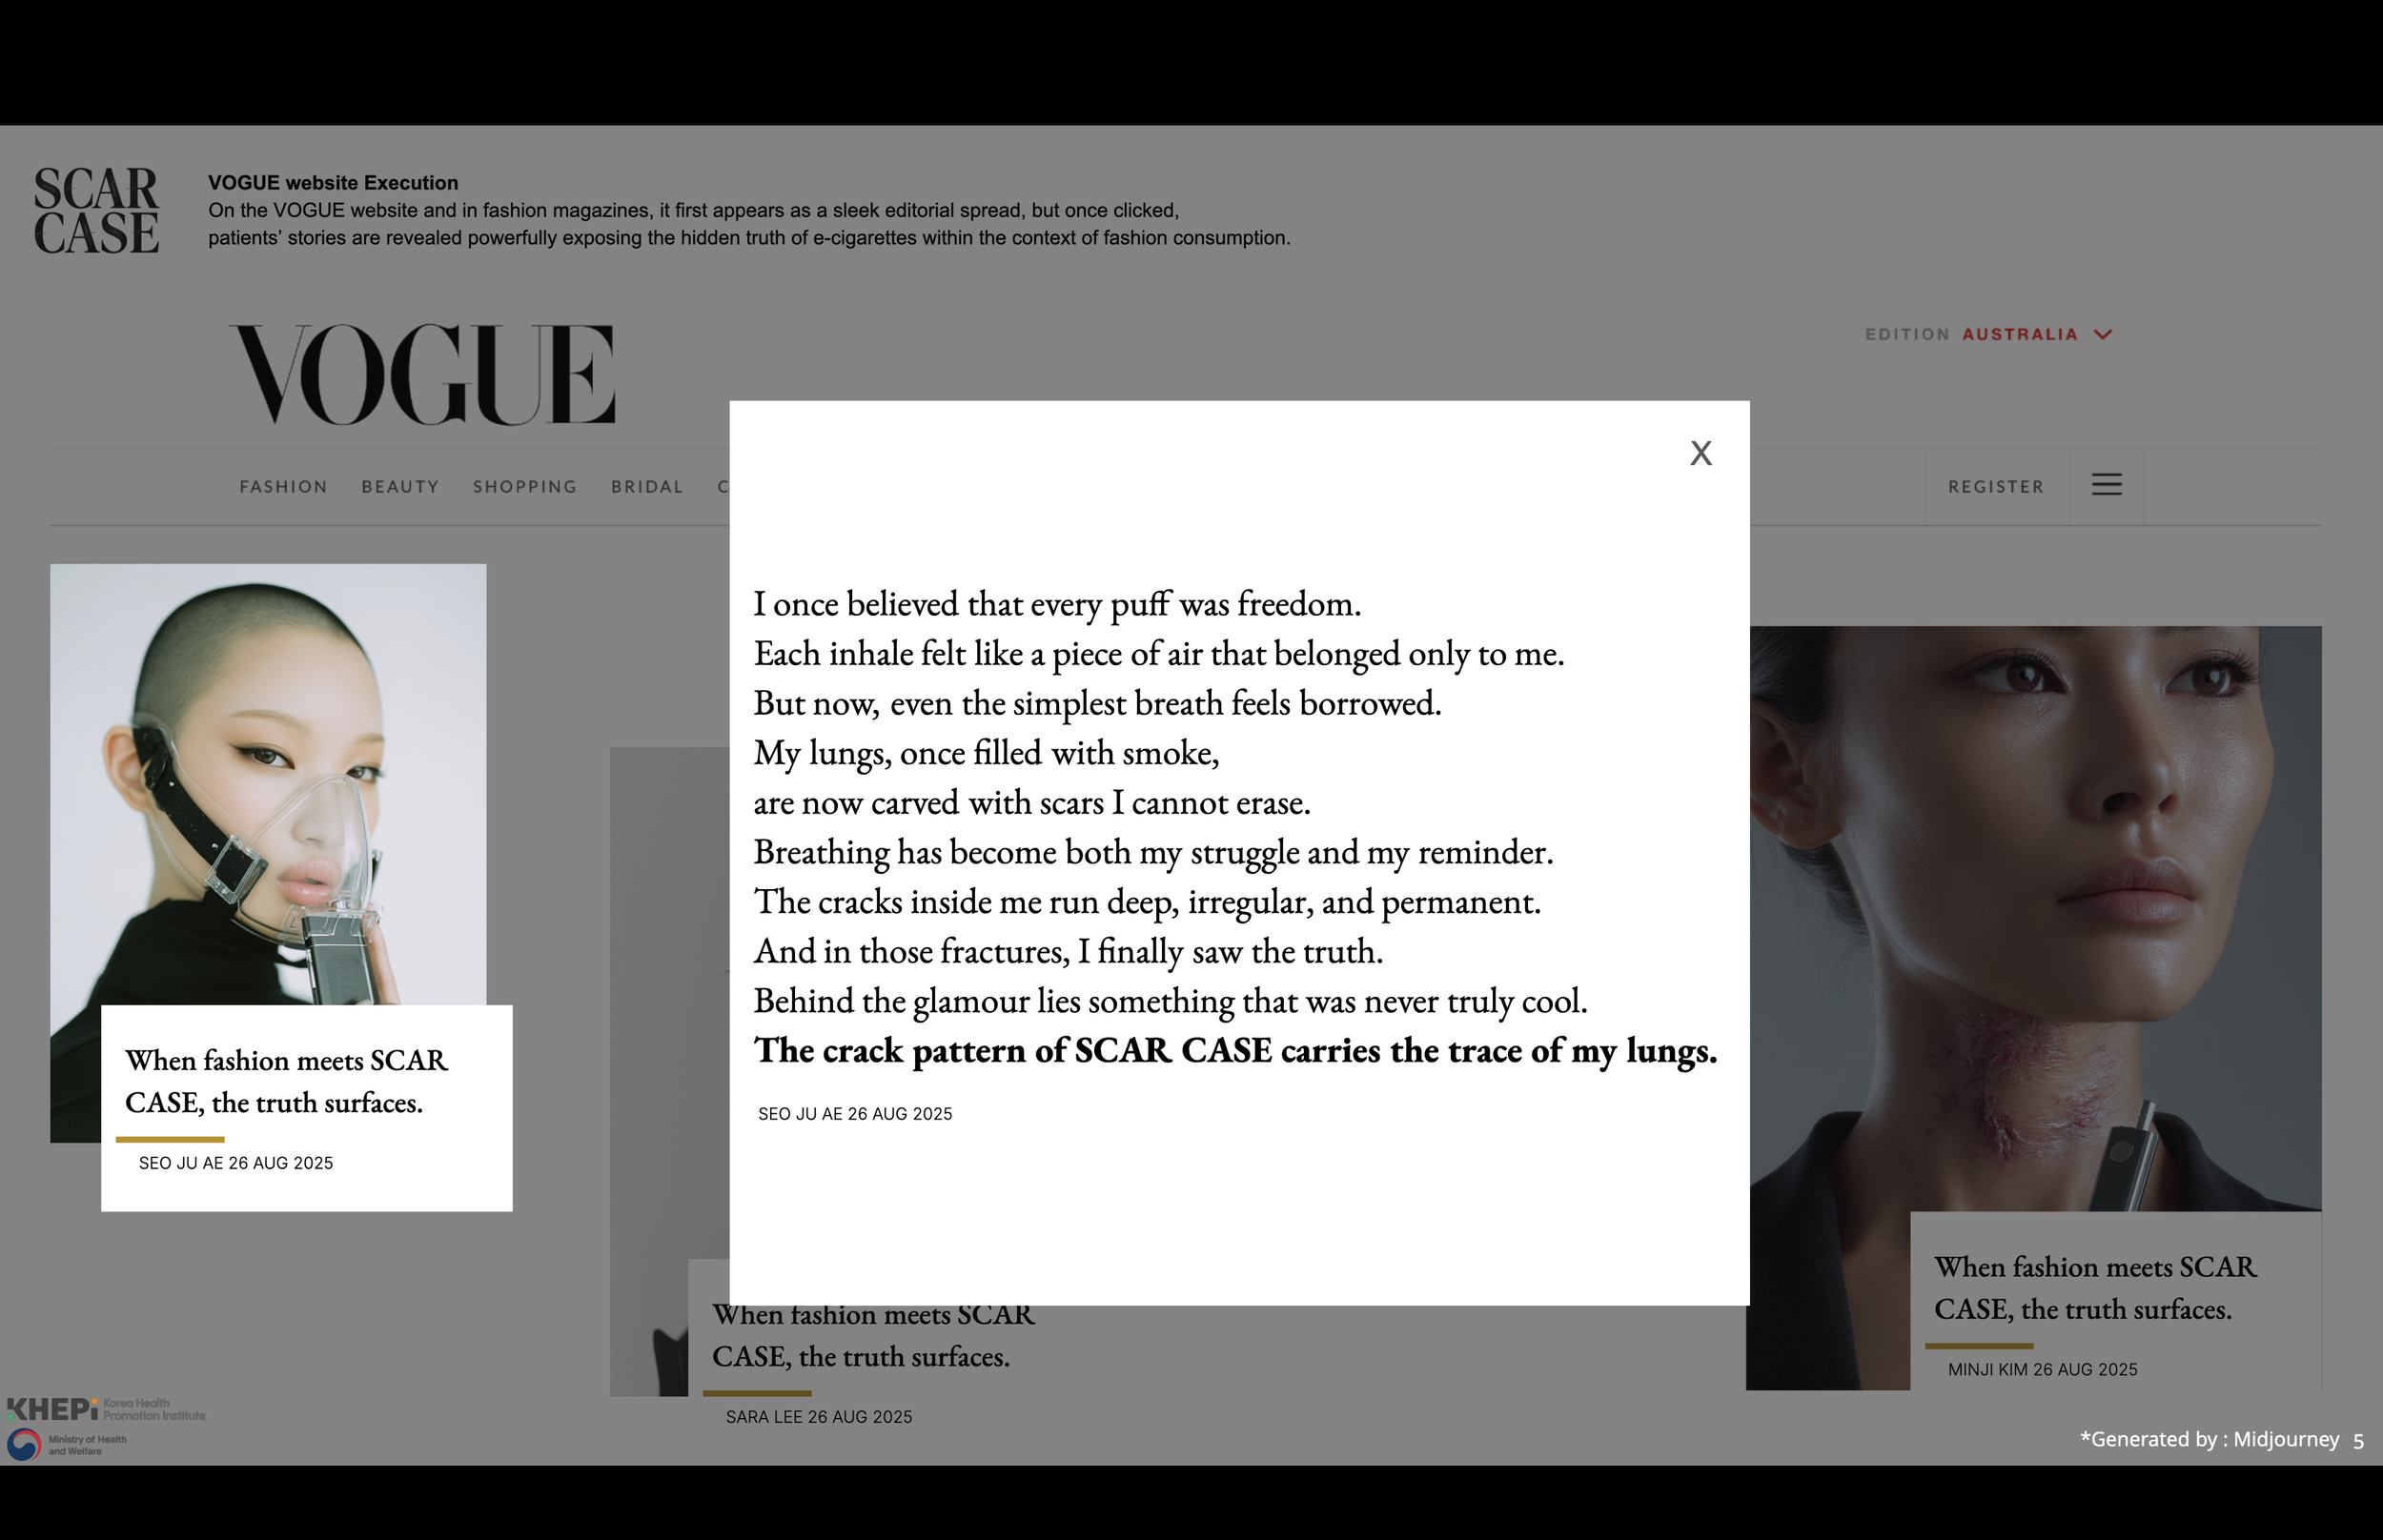Click the "*Generated by : Midjourney" note
2383x1540 pixels.
click(2209, 1439)
